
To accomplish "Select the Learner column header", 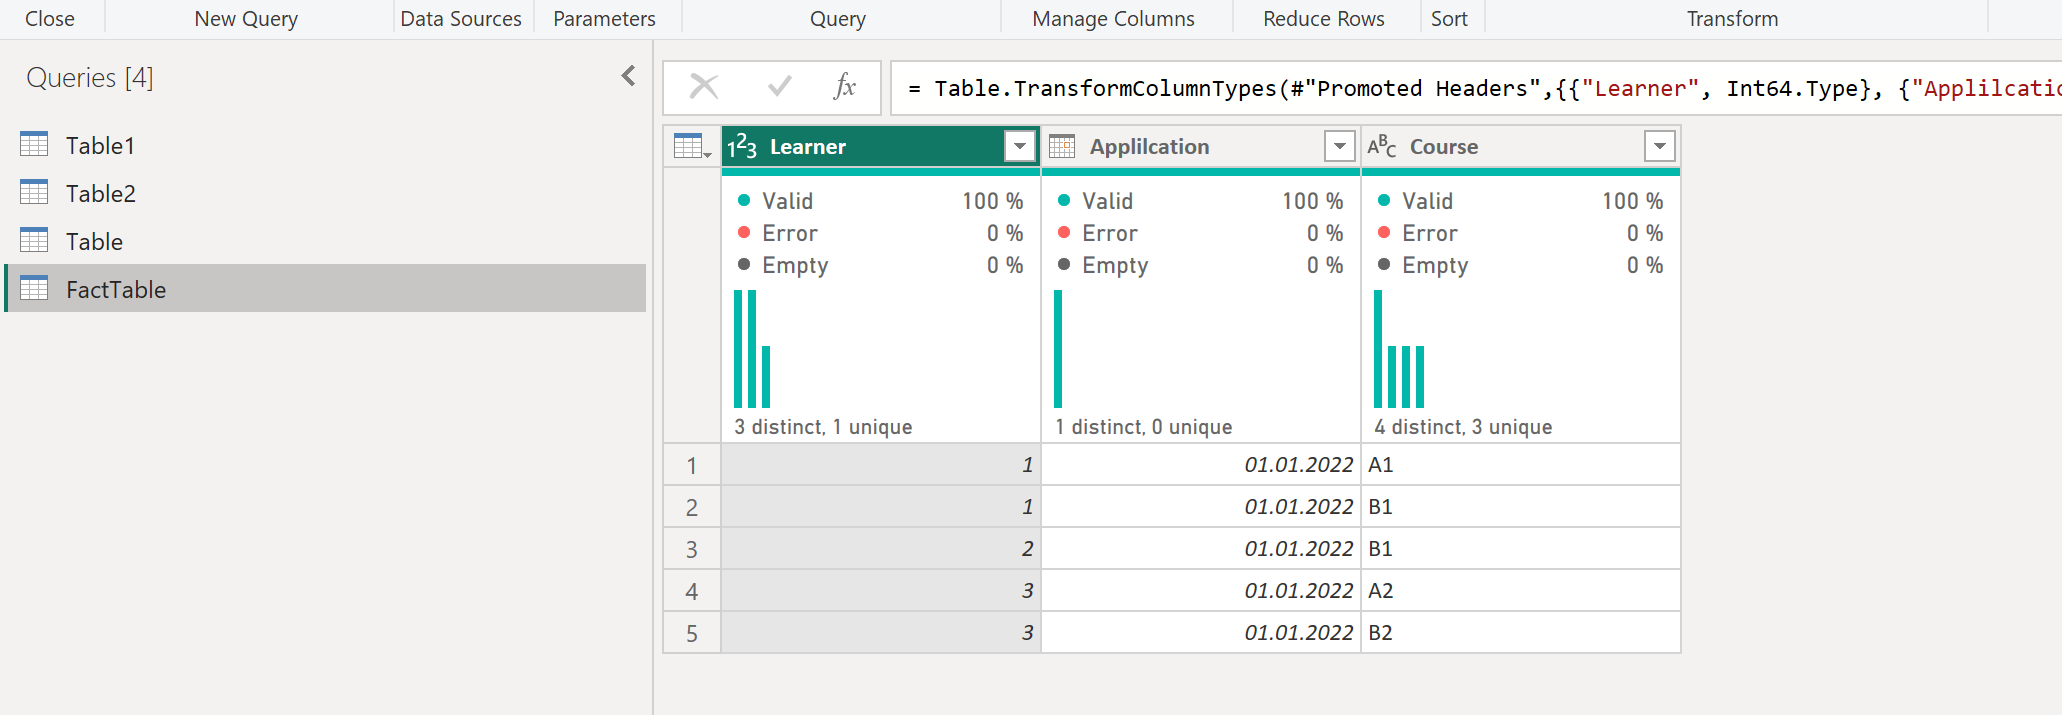I will pyautogui.click(x=880, y=146).
